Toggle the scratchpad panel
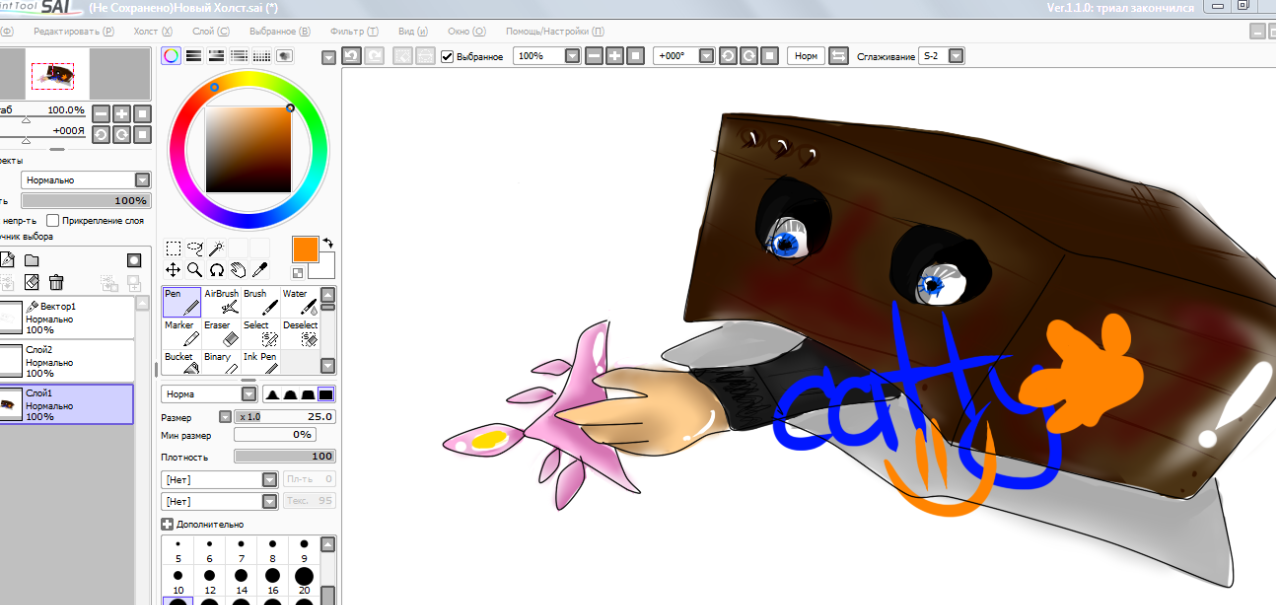This screenshot has width=1276, height=605. tap(284, 56)
